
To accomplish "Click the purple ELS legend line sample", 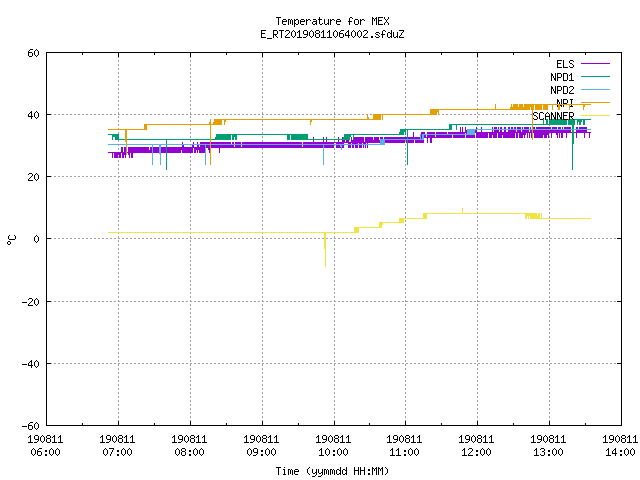I will point(595,64).
